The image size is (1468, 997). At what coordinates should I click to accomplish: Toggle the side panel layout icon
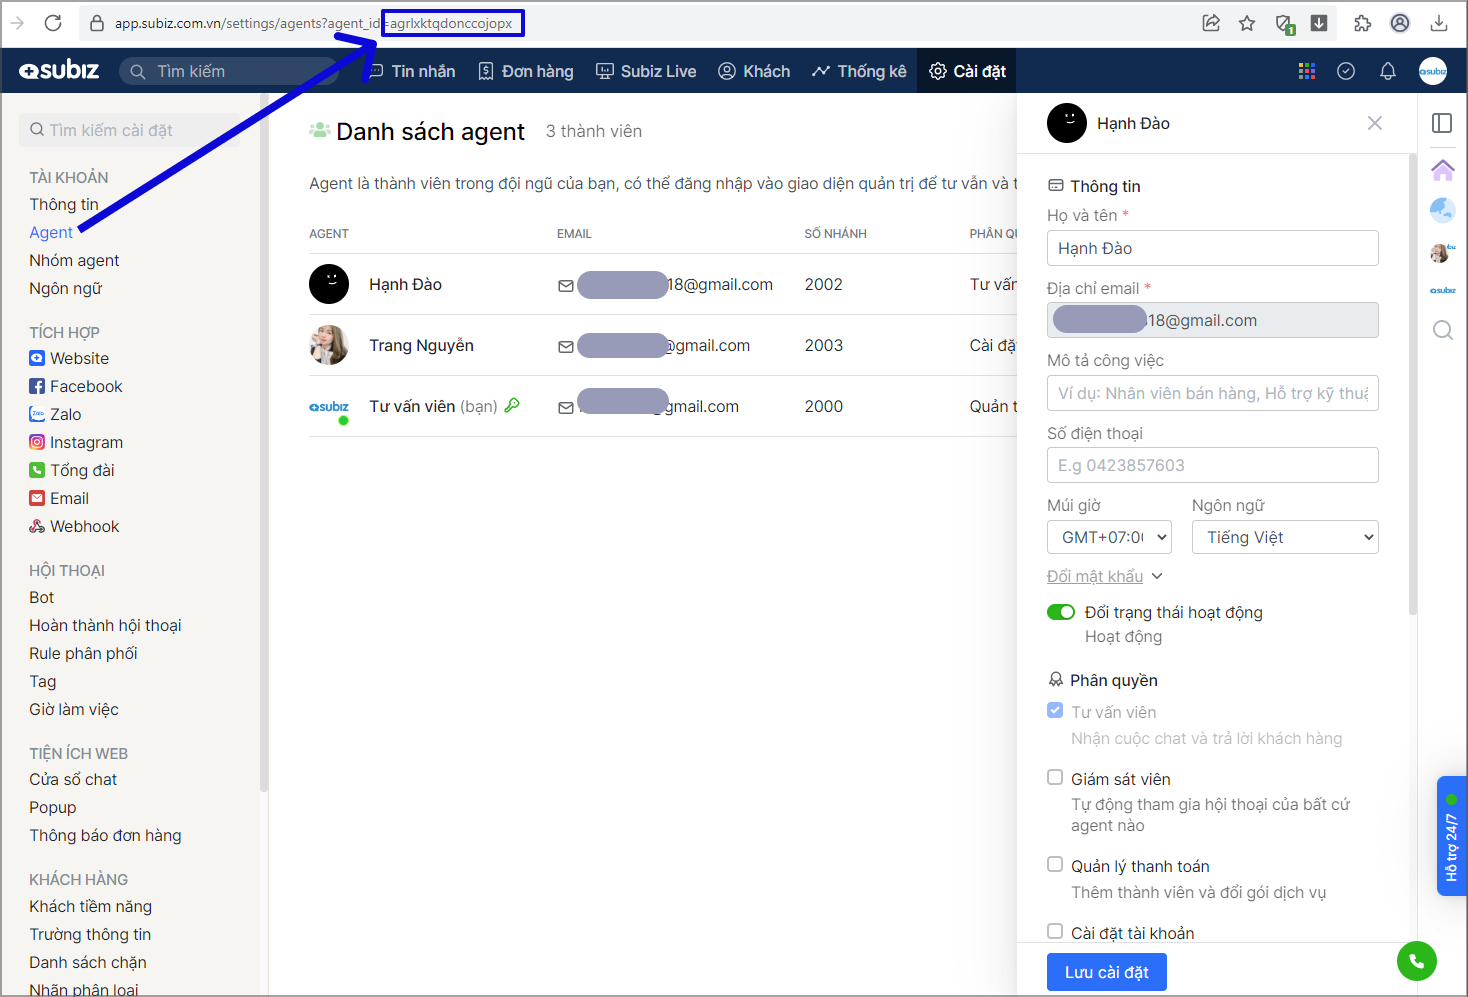pos(1442,123)
